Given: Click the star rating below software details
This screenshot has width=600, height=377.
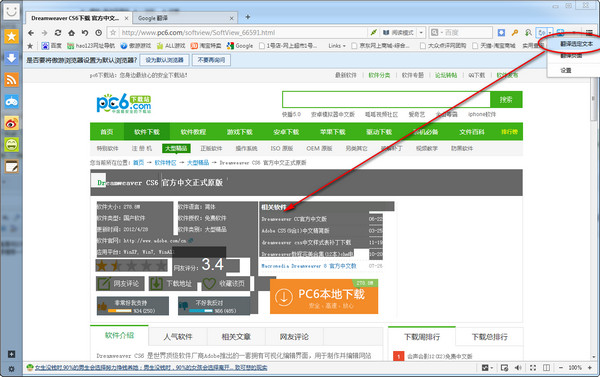Looking at the screenshot, I should click(x=131, y=265).
